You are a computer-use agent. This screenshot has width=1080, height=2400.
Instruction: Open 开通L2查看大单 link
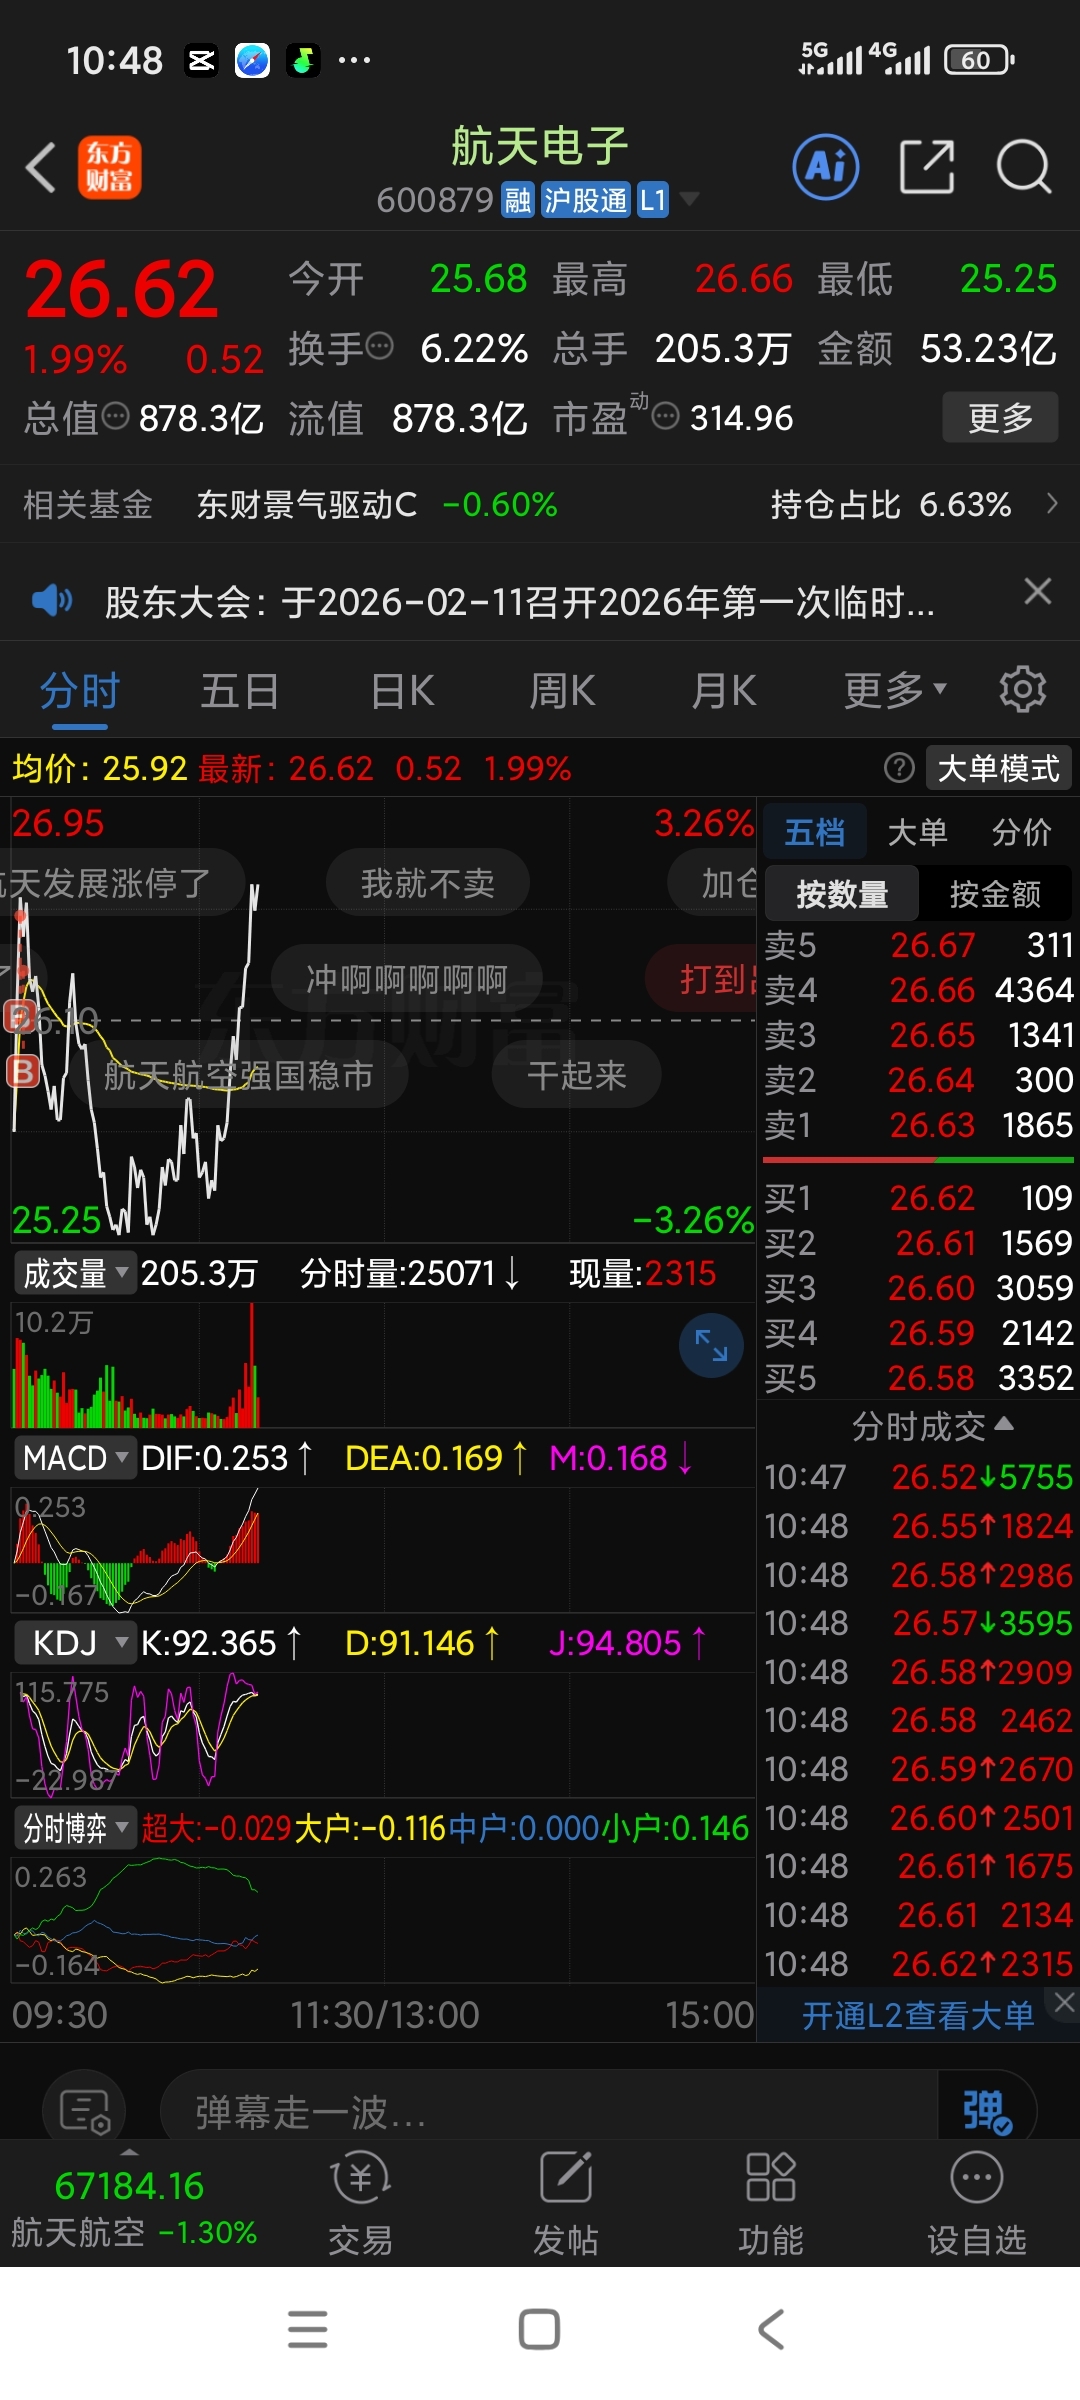click(x=918, y=2015)
